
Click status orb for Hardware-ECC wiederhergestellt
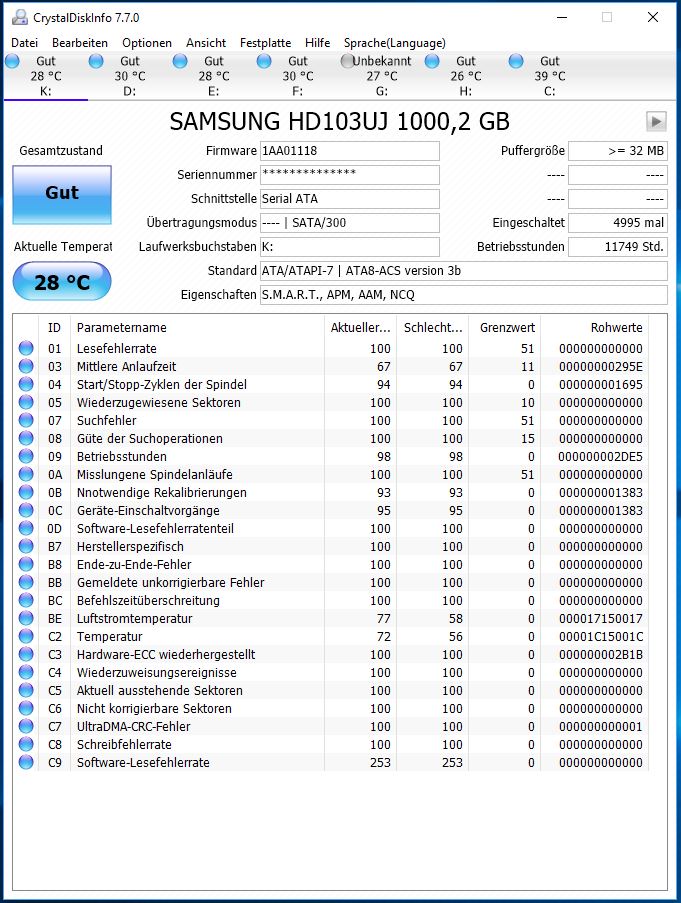click(x=26, y=654)
